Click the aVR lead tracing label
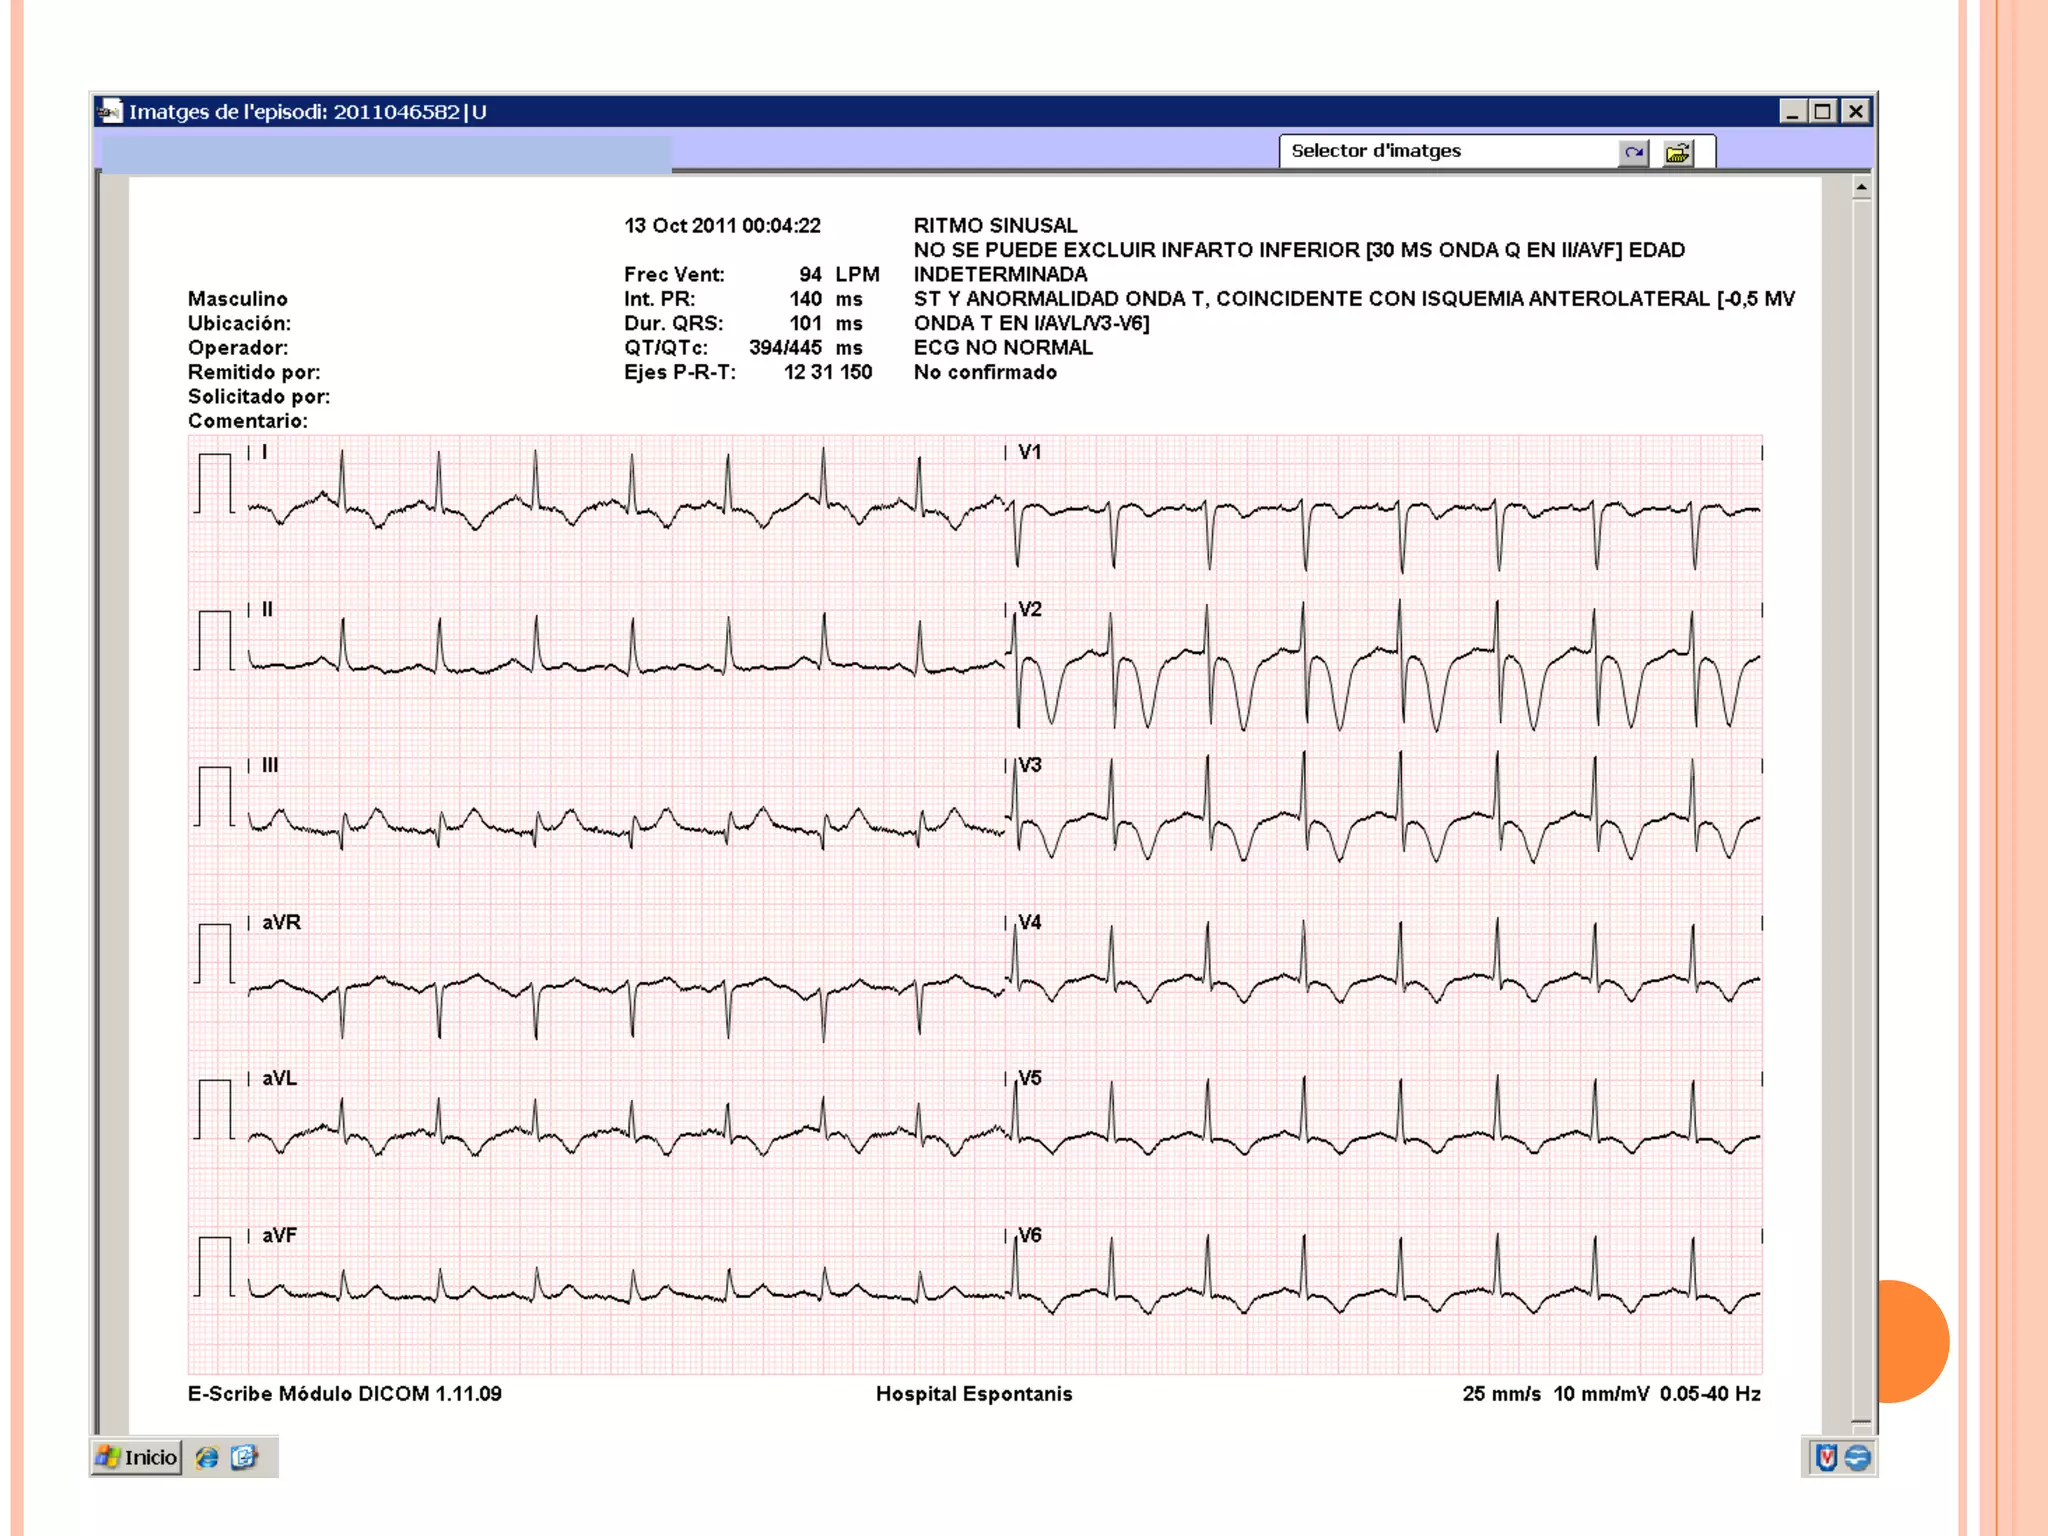Screen dimensions: 2048x1536 (x=281, y=922)
